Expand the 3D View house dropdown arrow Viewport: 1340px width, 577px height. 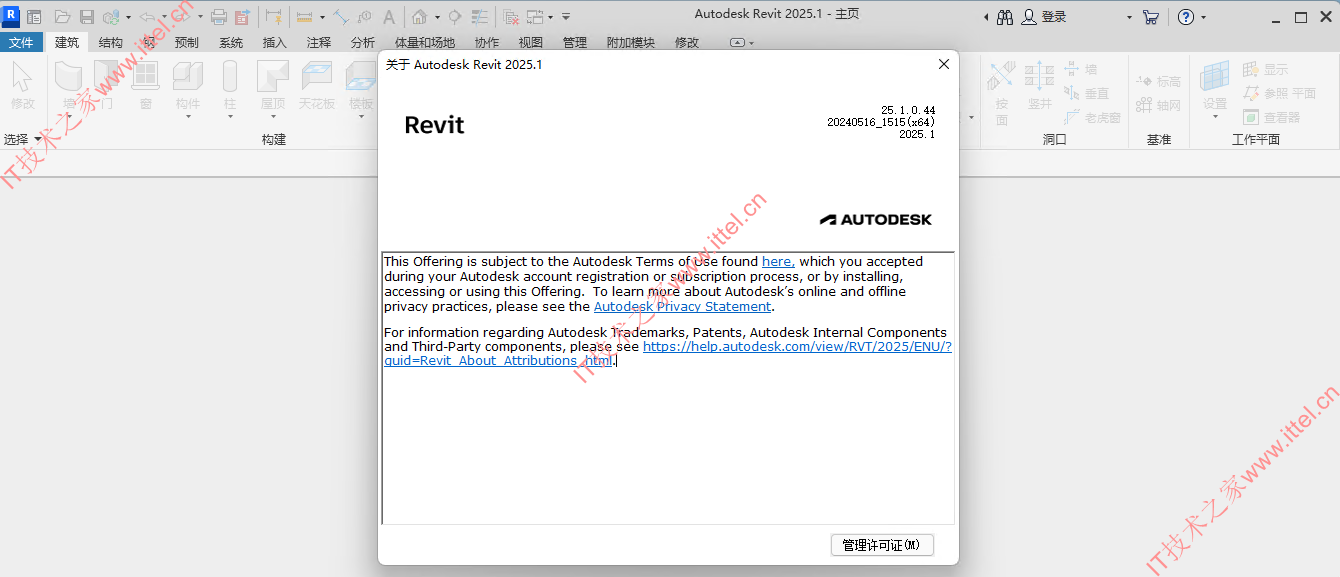[x=436, y=17]
